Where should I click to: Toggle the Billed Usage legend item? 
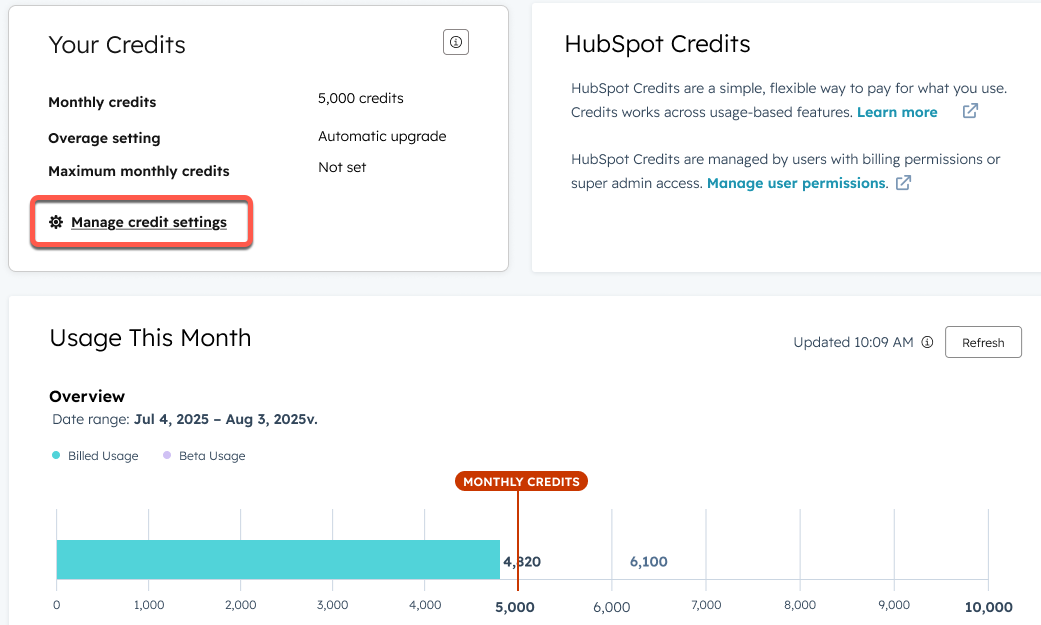95,456
